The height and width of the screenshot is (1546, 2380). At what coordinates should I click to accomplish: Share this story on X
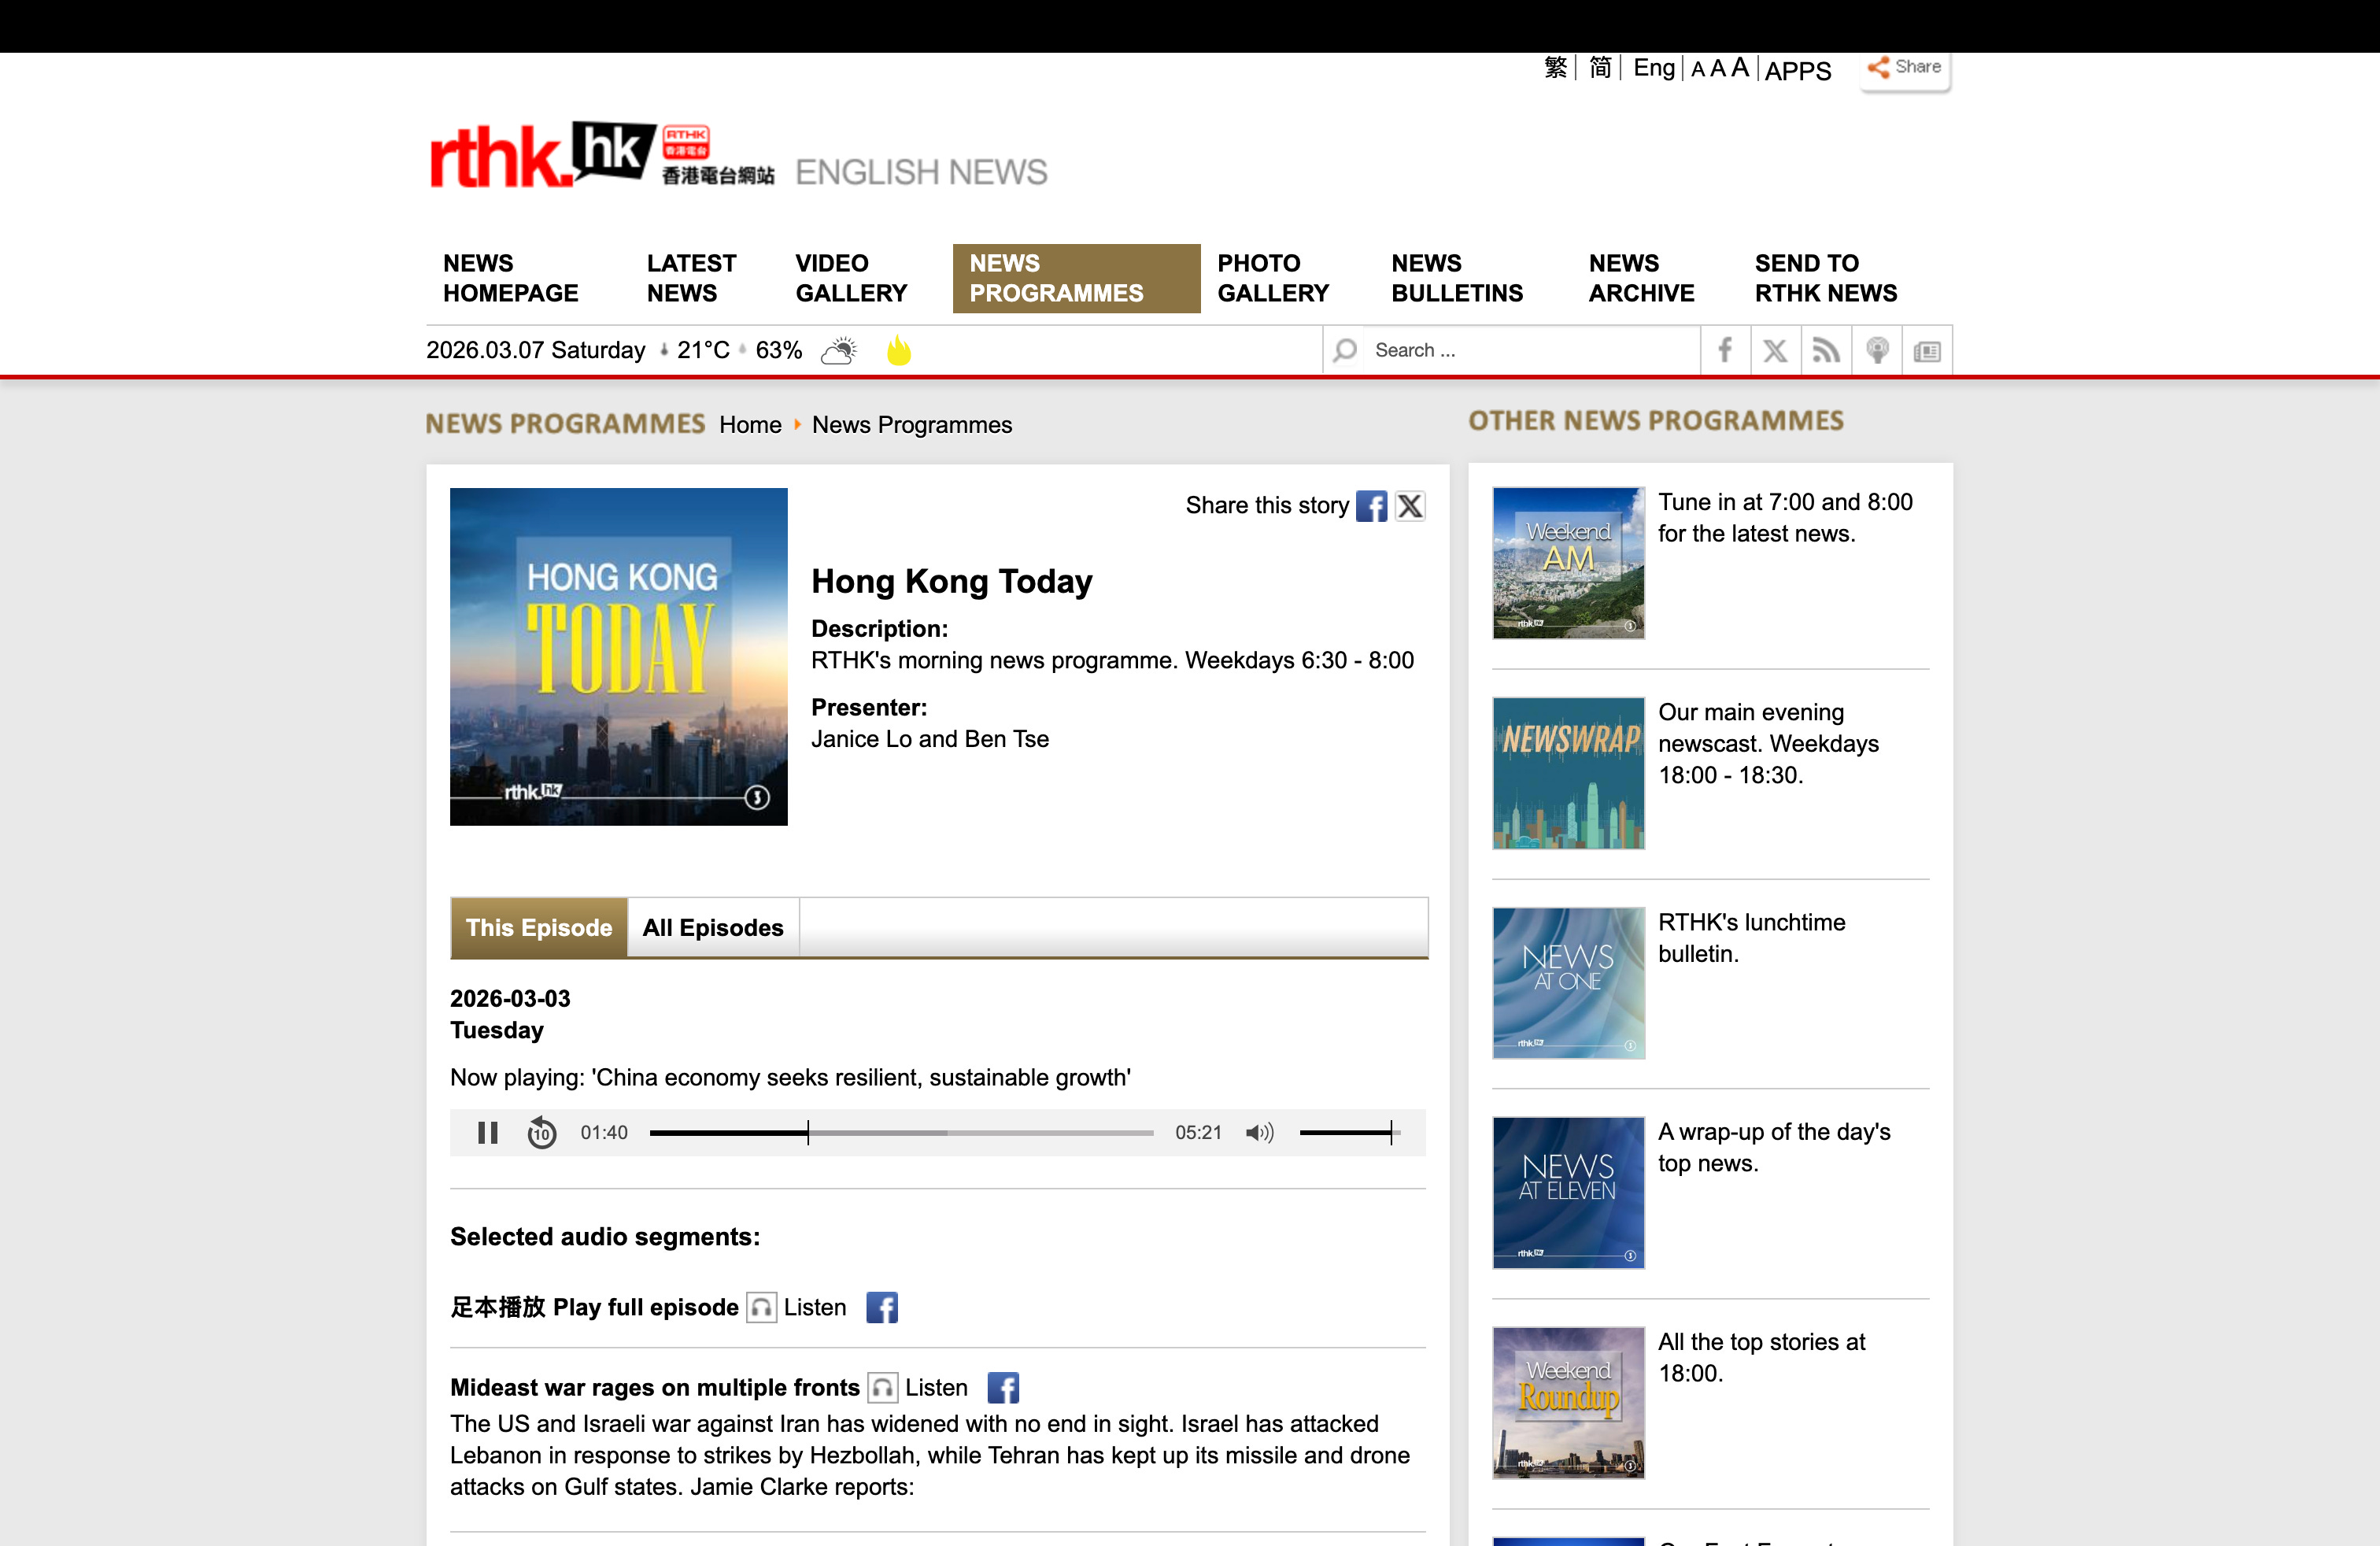[1410, 506]
